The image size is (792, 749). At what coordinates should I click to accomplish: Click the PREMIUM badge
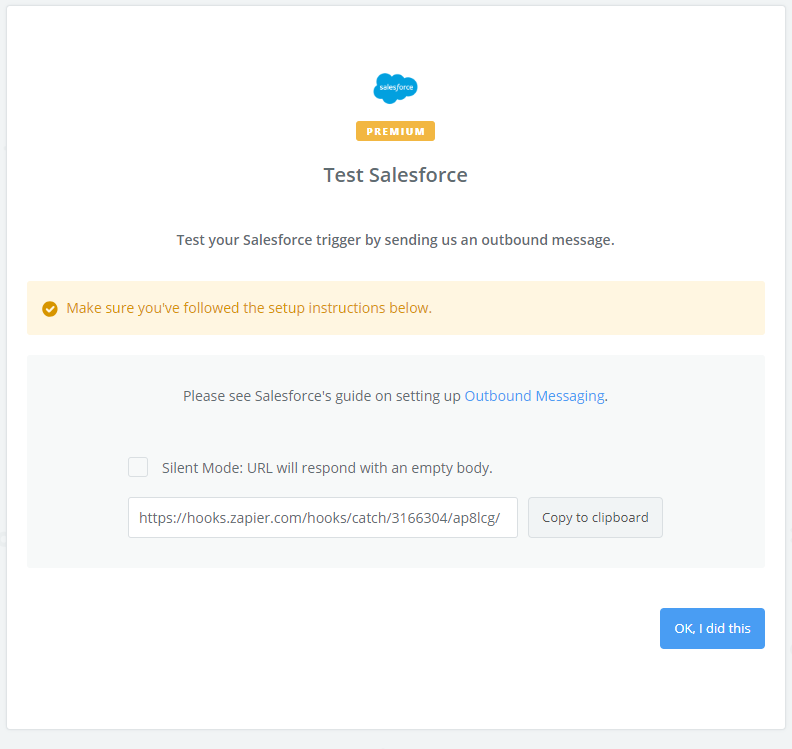(395, 131)
